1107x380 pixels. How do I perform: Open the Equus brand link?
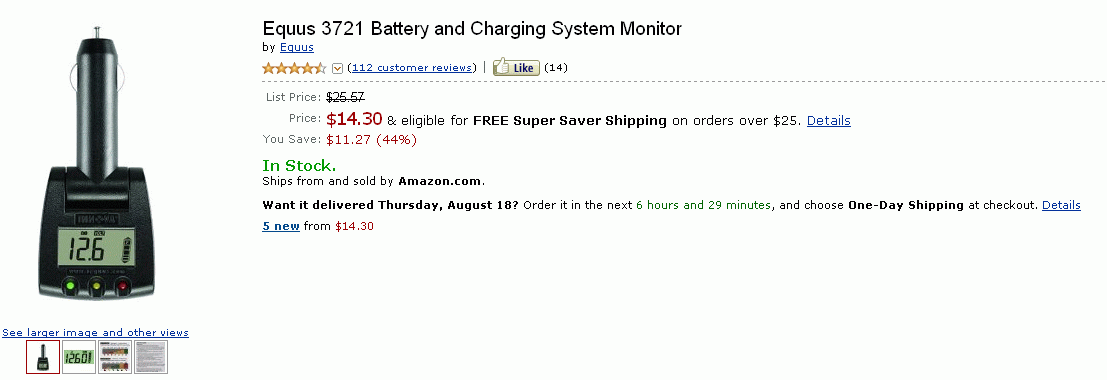tap(297, 47)
